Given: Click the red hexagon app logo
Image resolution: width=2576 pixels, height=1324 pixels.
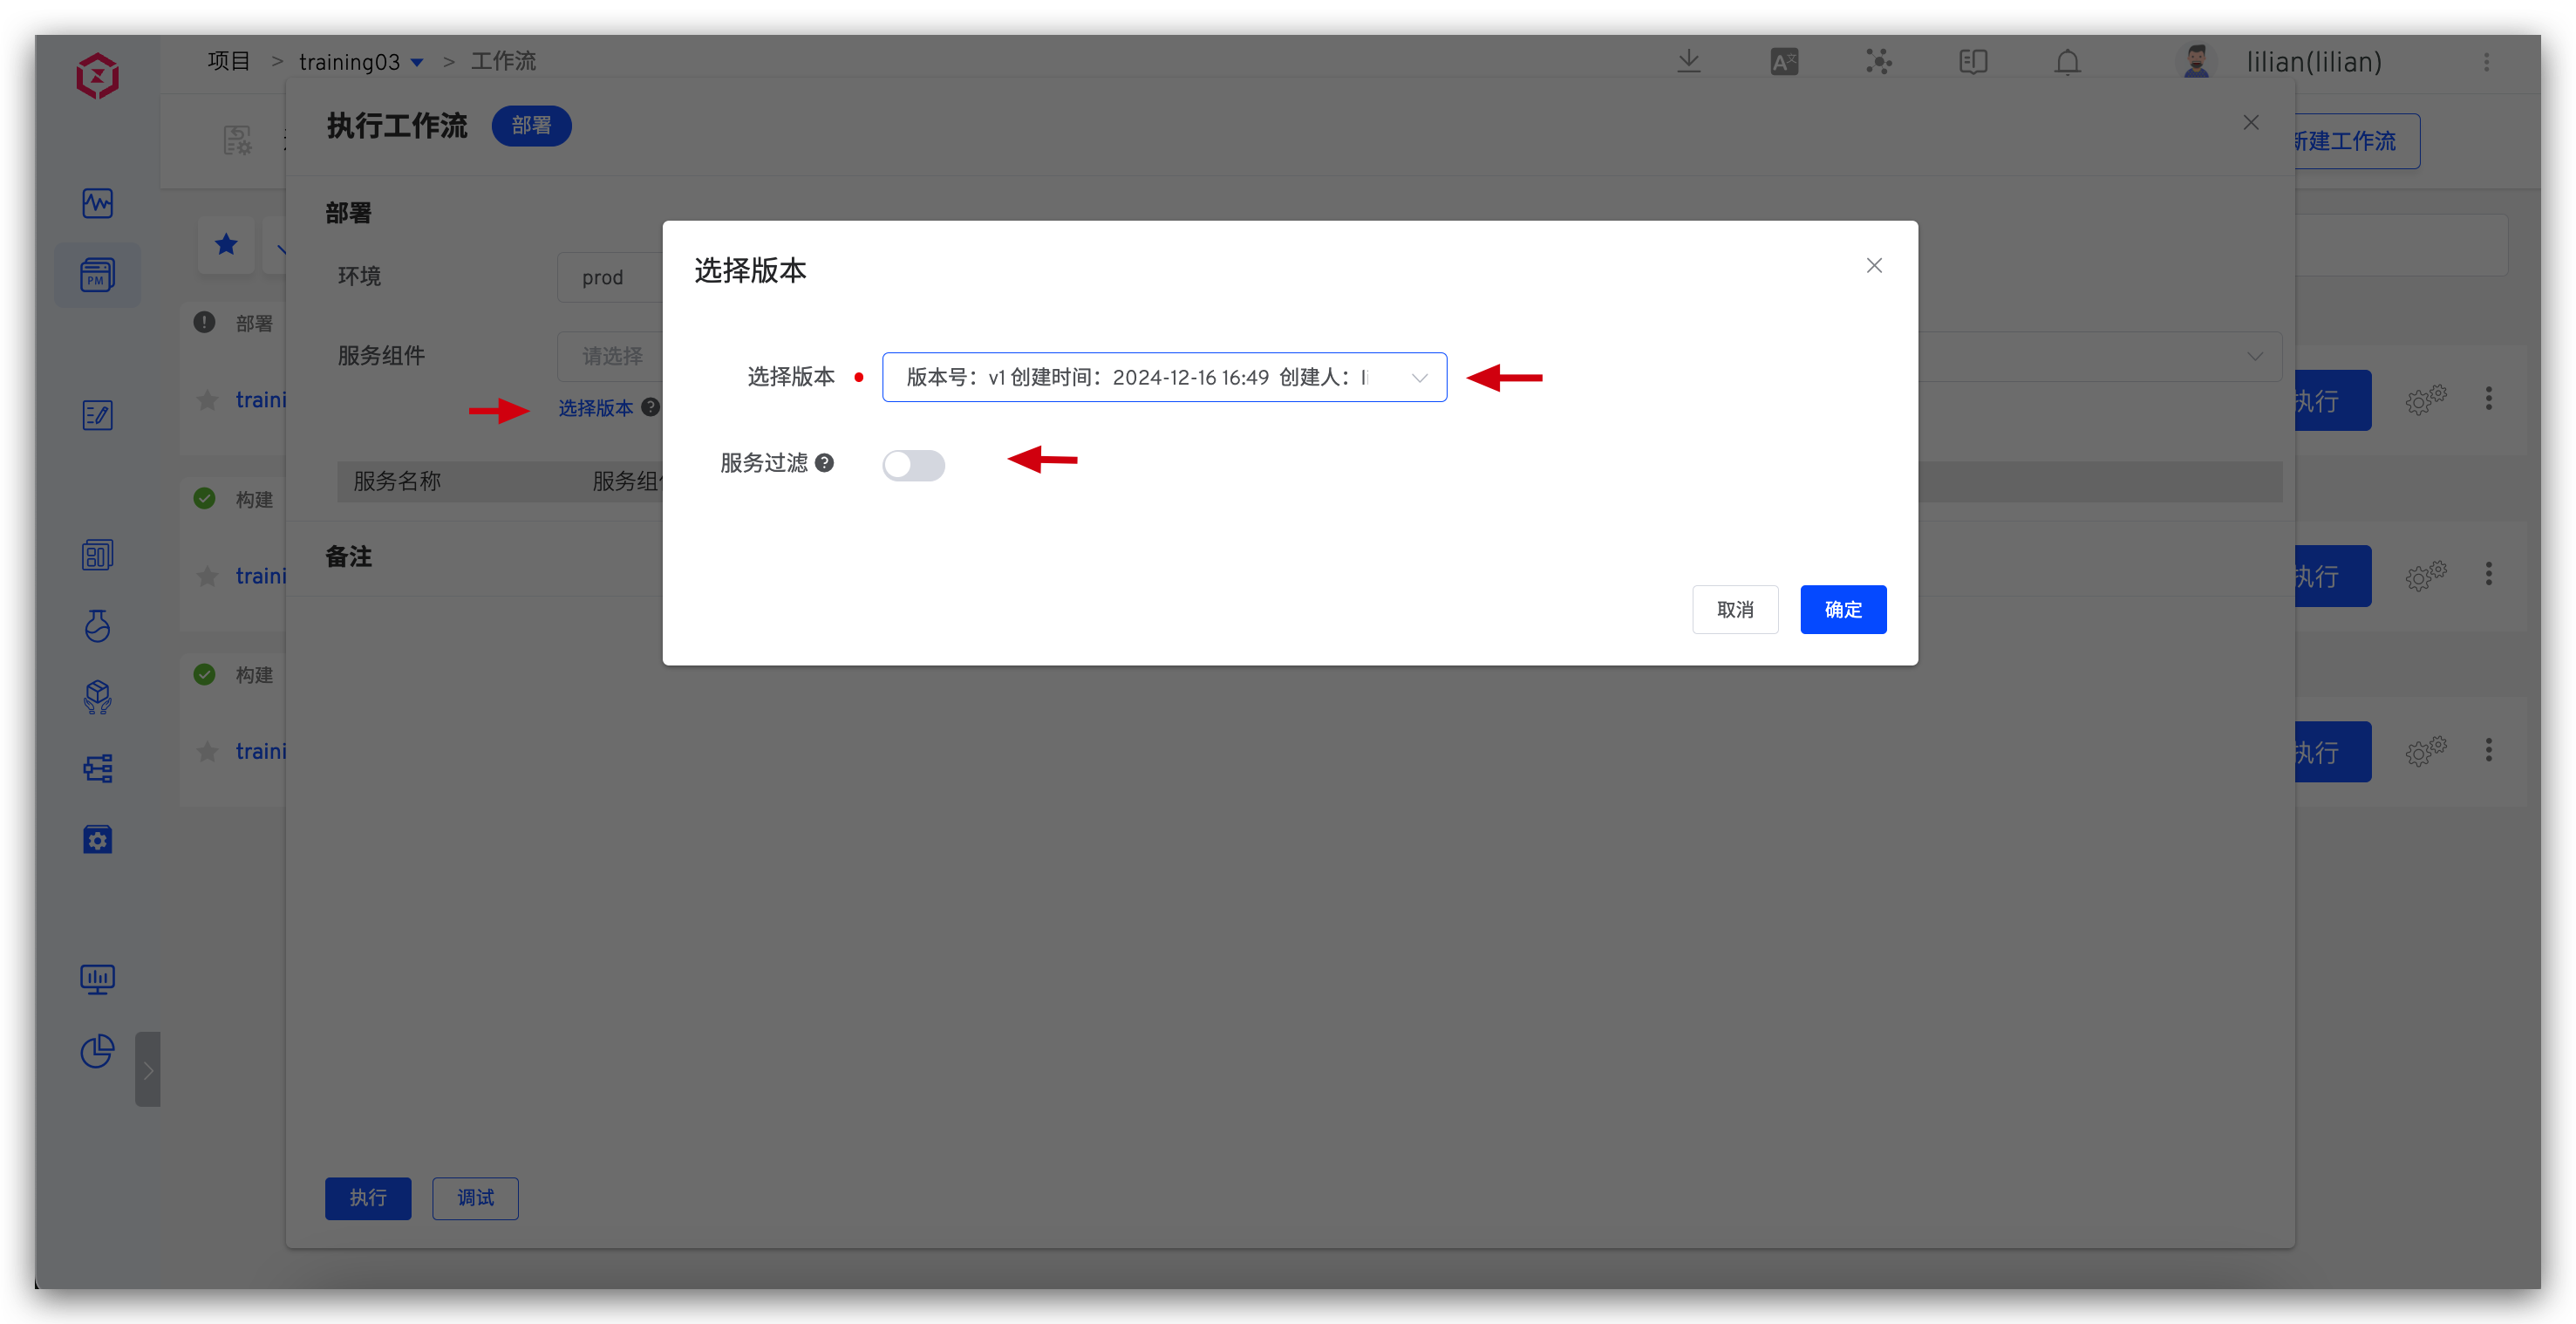Looking at the screenshot, I should pos(97,76).
